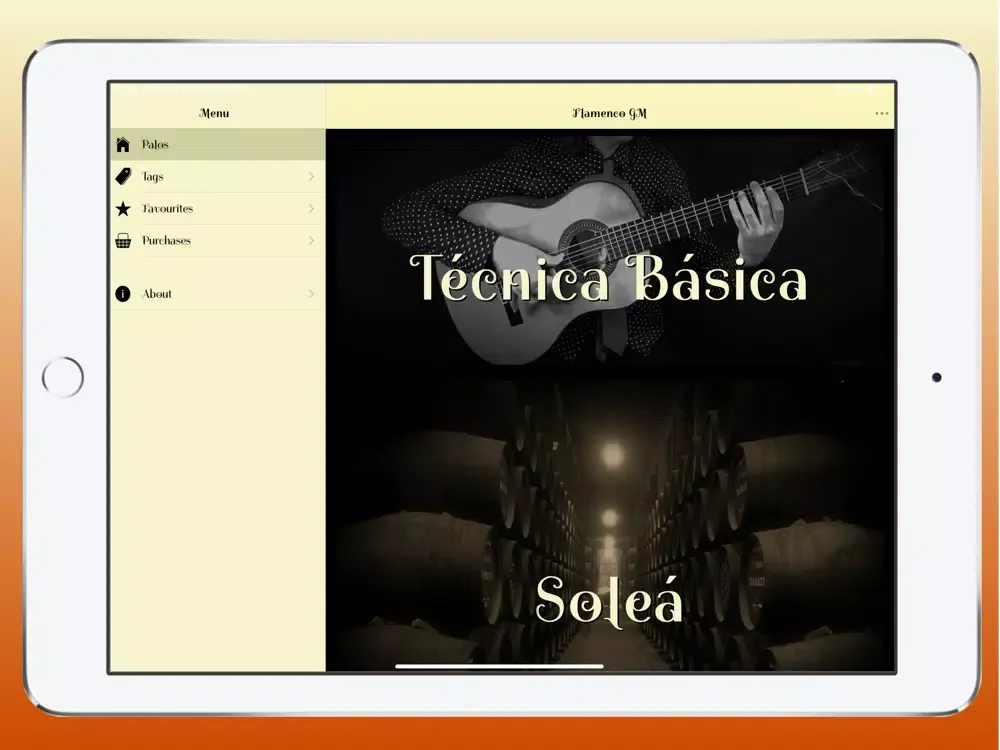1000x750 pixels.
Task: Expand the Purchases row chevron
Action: click(311, 240)
